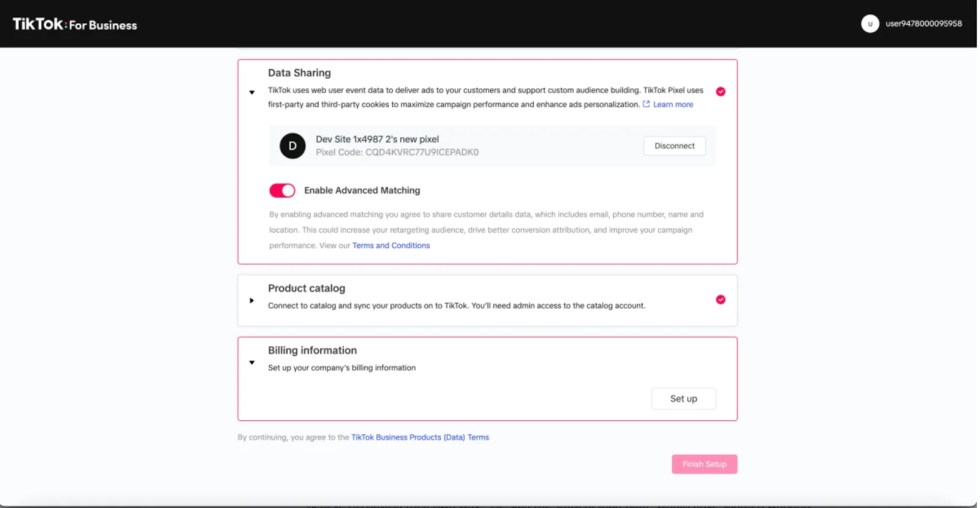Open the Terms and Conditions link
The image size is (980, 508).
coord(391,245)
